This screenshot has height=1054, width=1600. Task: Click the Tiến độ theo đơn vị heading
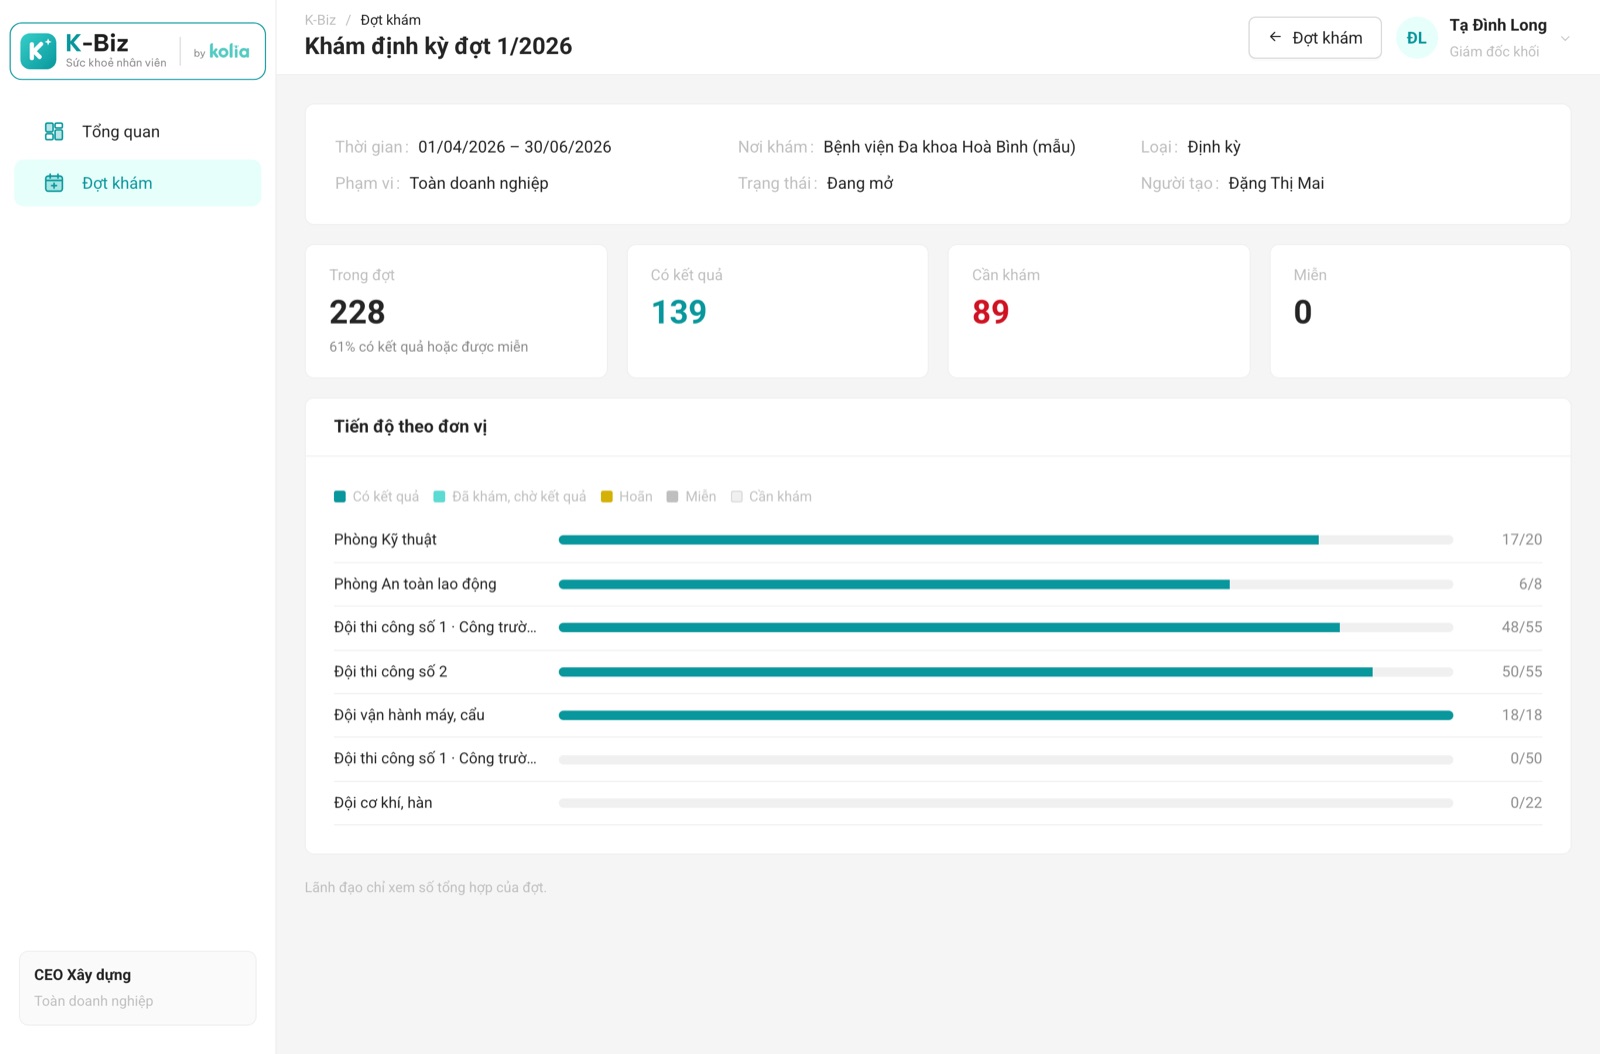click(410, 426)
